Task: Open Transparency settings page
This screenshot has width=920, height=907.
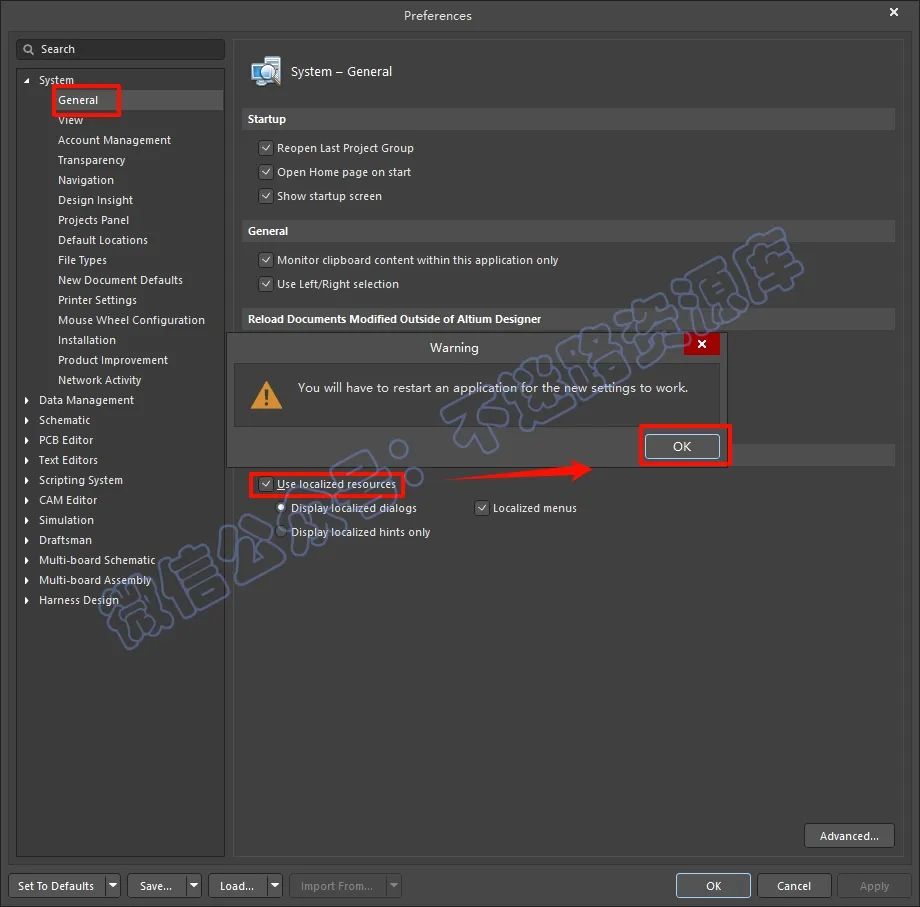Action: point(92,160)
